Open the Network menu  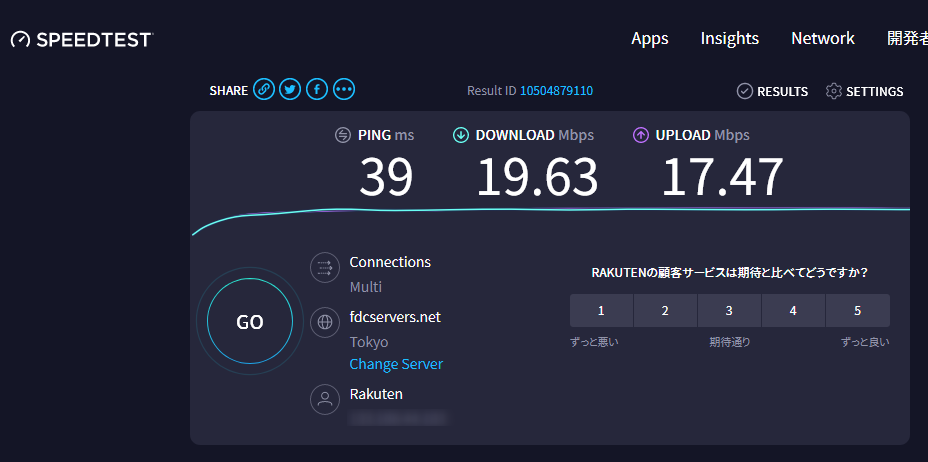click(x=823, y=38)
